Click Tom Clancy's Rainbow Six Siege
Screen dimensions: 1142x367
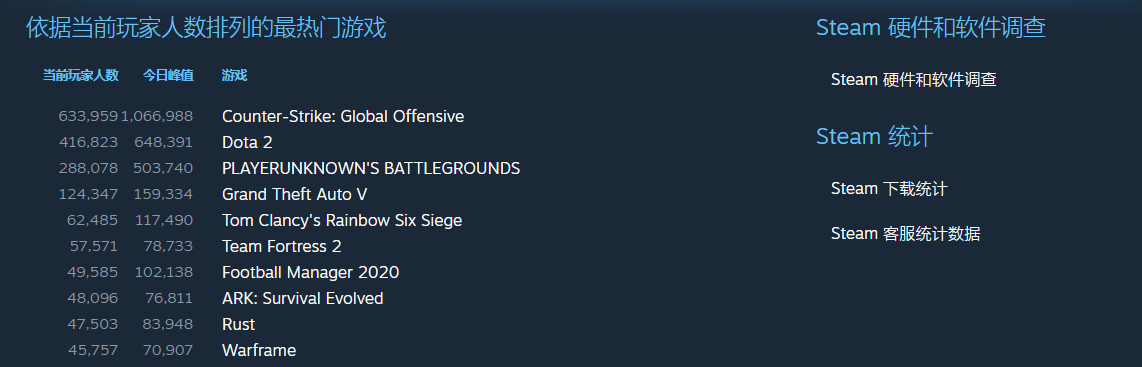point(342,221)
